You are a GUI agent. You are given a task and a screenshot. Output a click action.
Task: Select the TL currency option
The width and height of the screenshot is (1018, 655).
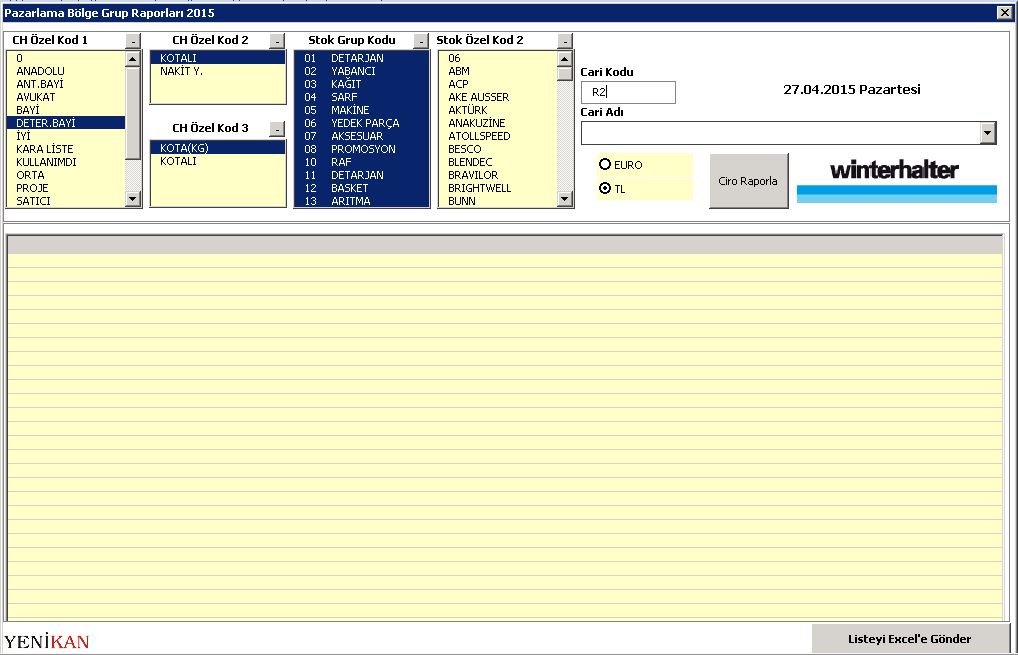click(x=605, y=188)
